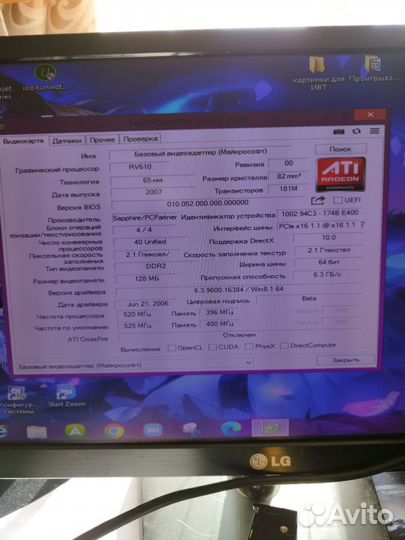Open the Конфигурация системы desktop shortcut
Screen dimensions: 405x540
tap(18, 399)
